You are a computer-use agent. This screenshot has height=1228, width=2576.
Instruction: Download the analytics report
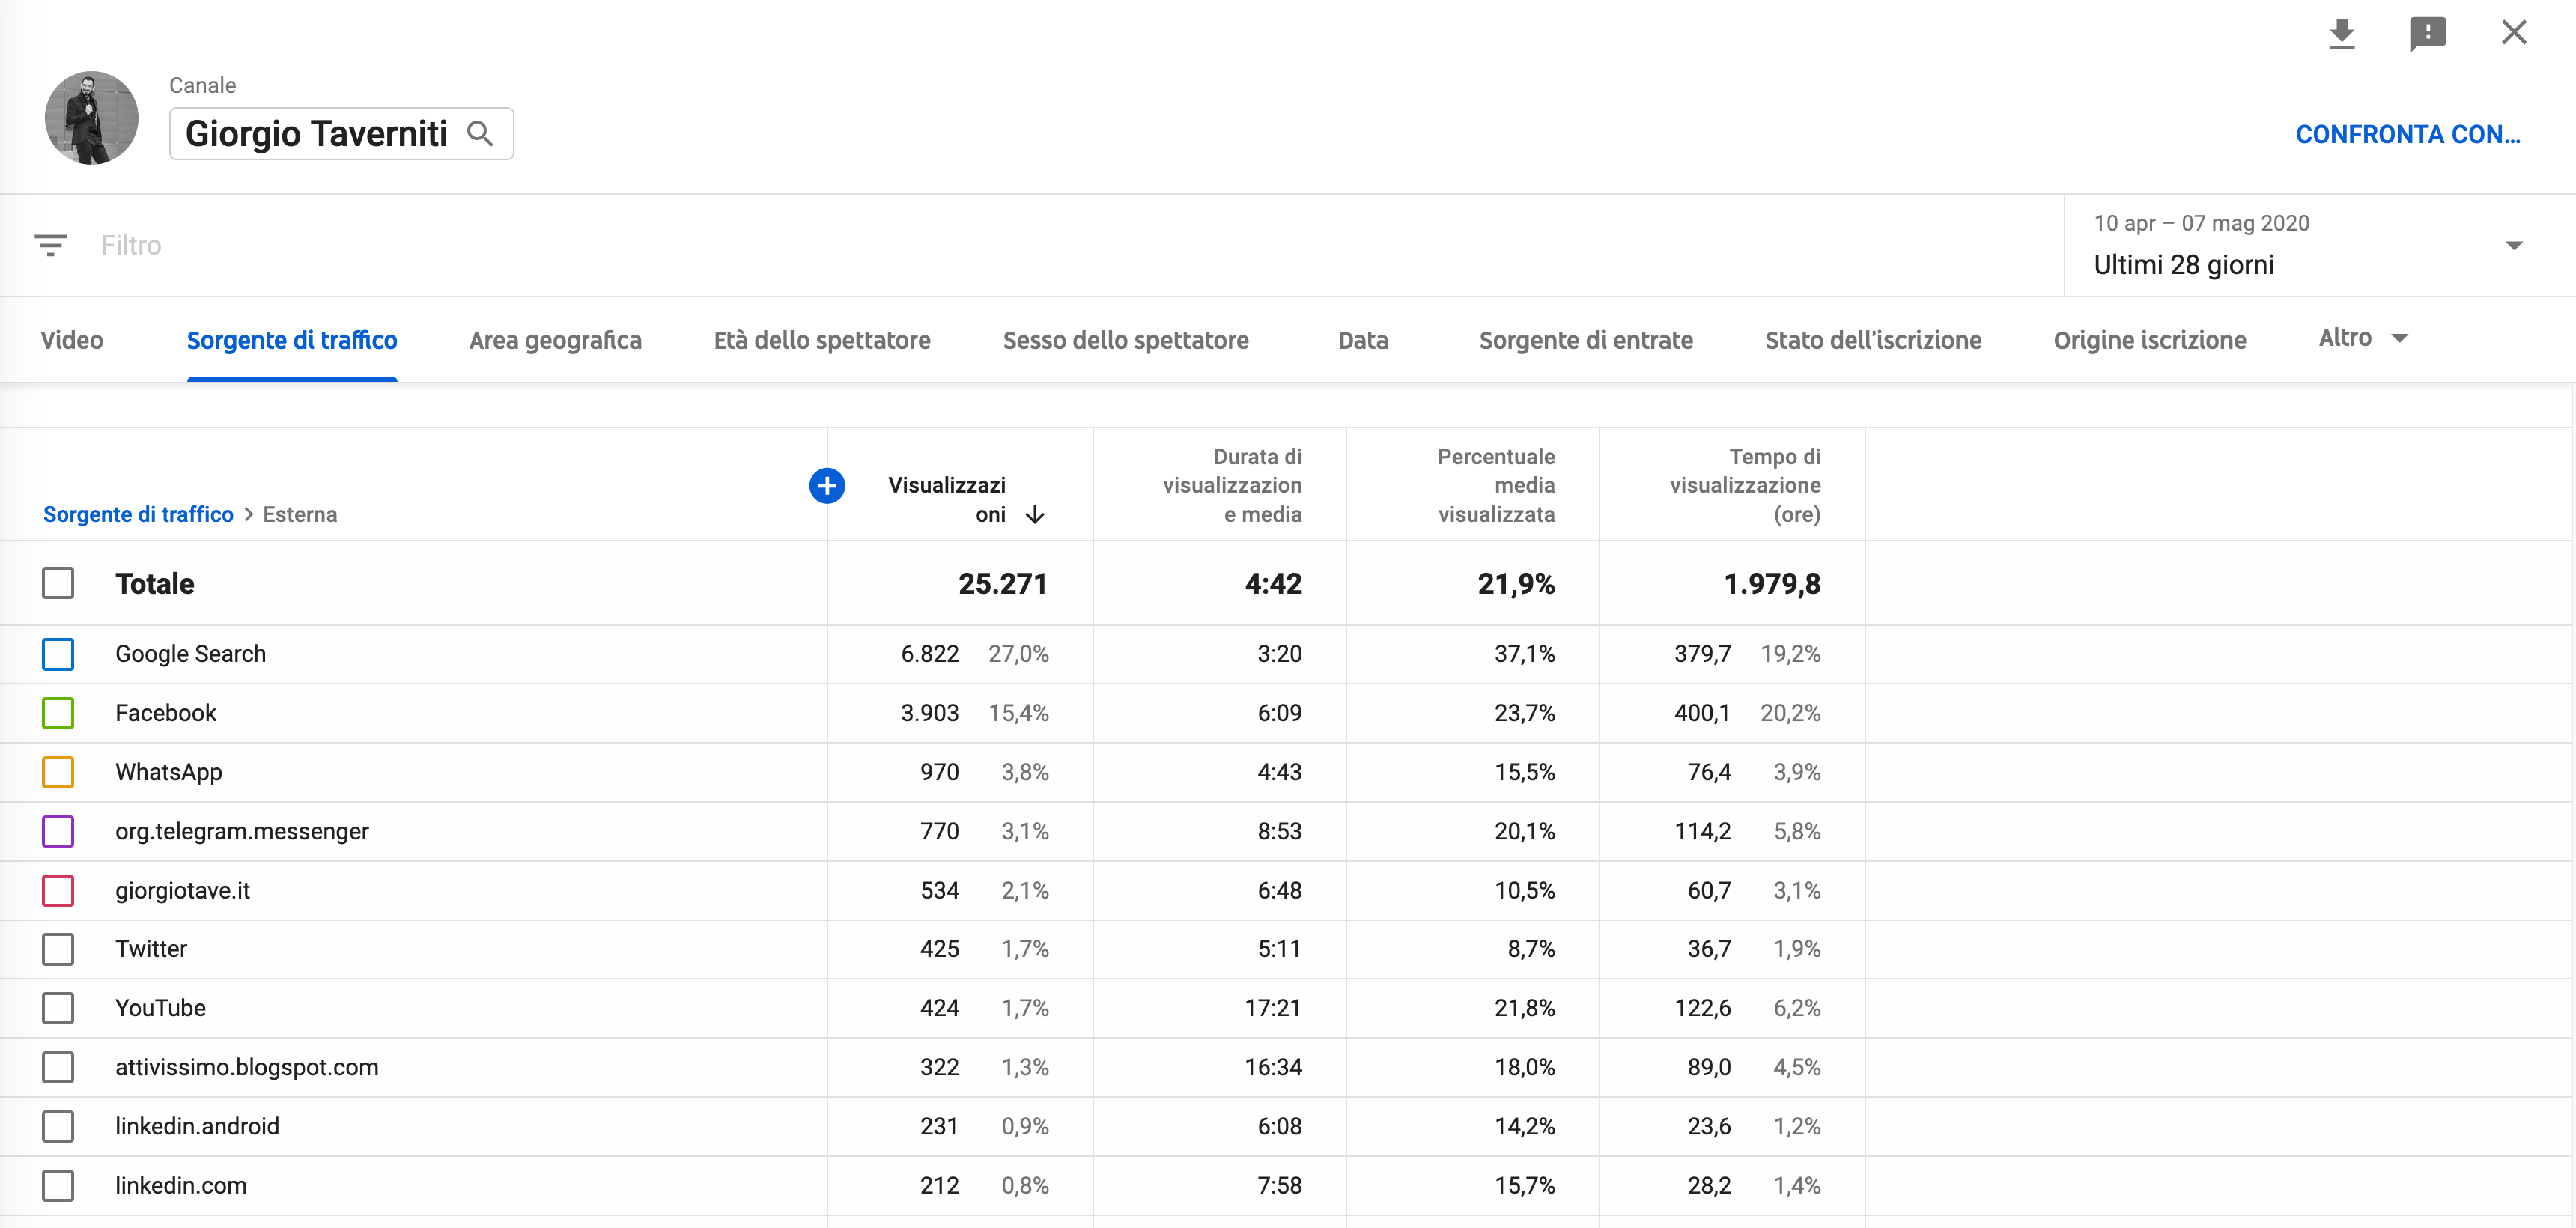[x=2341, y=33]
